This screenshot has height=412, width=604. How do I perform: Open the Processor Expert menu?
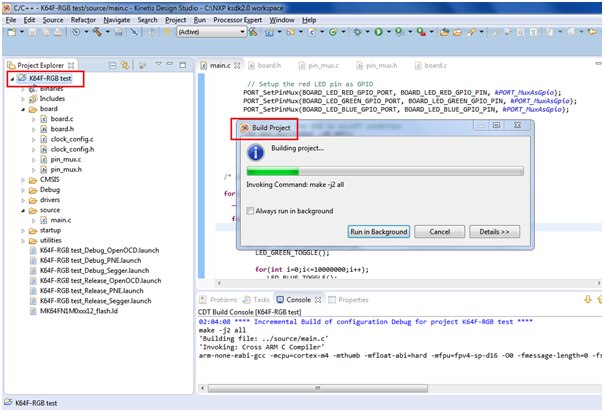click(x=237, y=20)
